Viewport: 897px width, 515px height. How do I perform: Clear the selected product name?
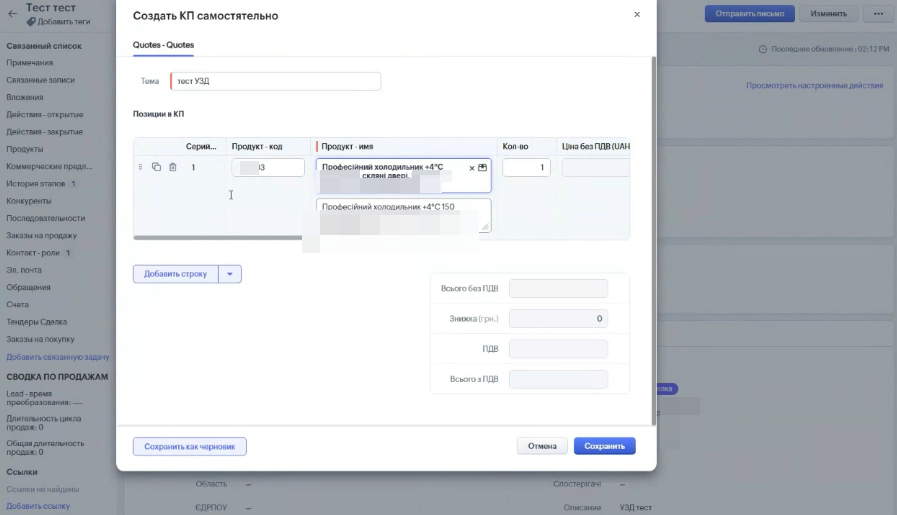tap(472, 168)
